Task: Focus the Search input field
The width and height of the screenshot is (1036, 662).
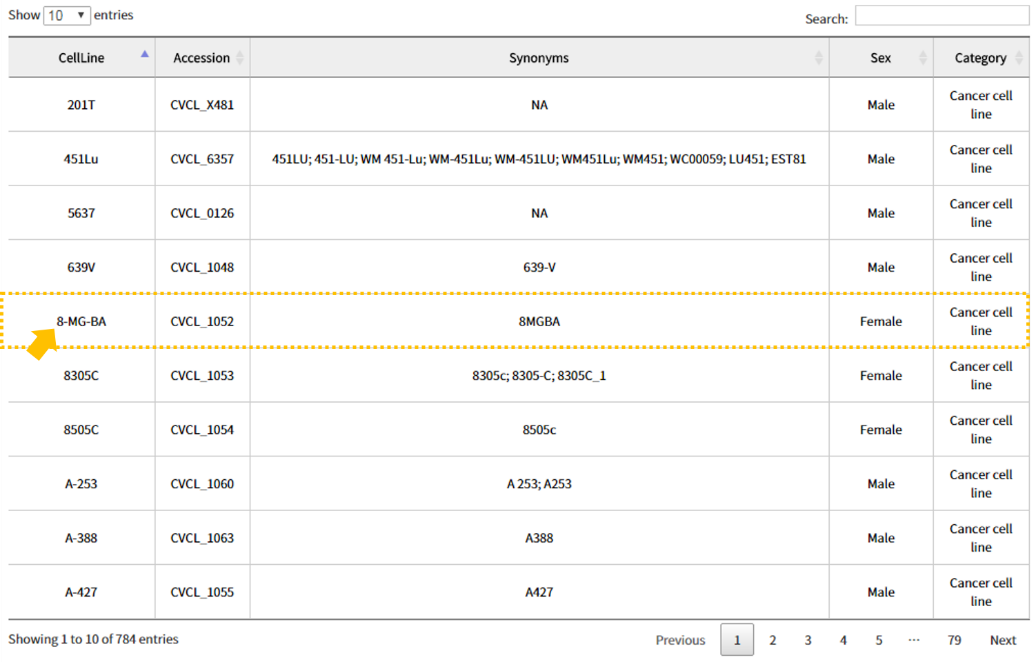Action: point(942,16)
